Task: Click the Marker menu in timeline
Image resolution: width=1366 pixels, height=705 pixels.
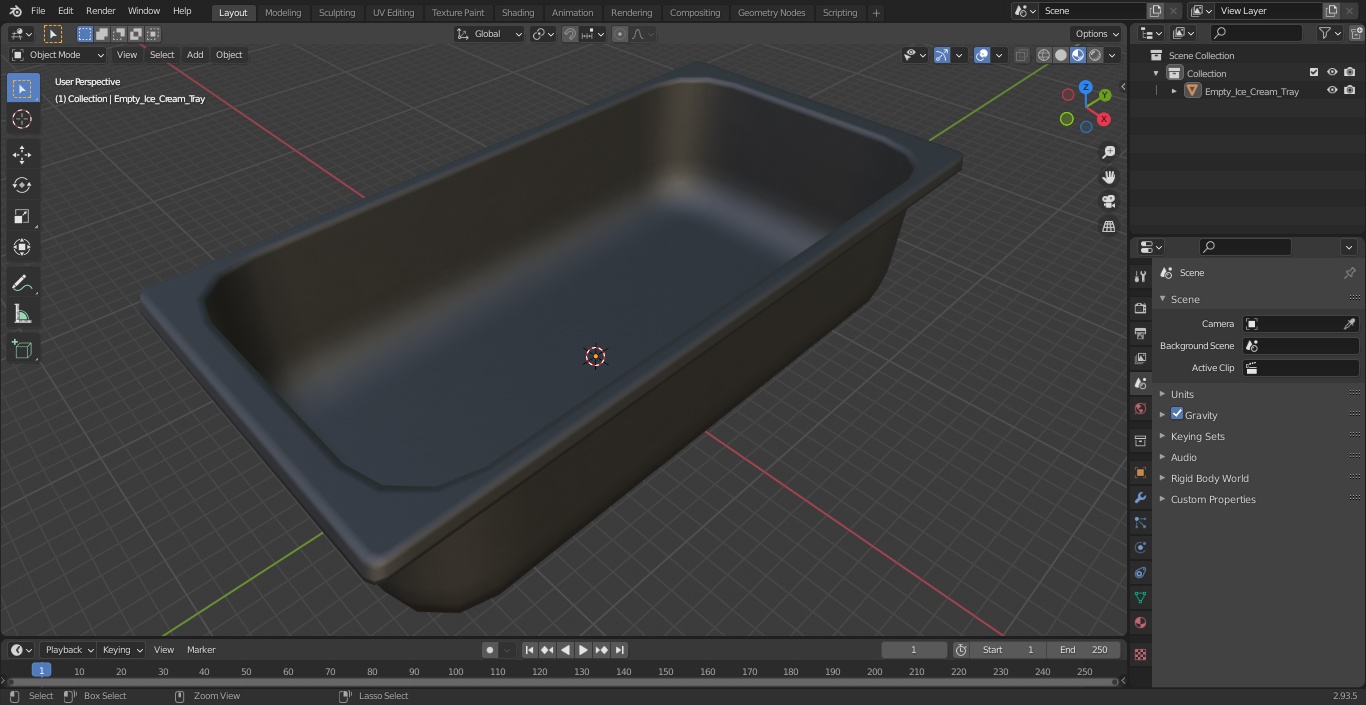Action: pyautogui.click(x=201, y=650)
